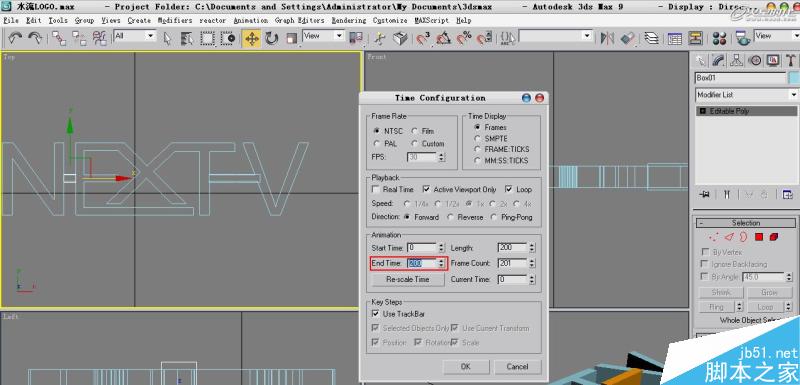This screenshot has width=800, height=385.
Task: Toggle the 3D Snaps magnet icon
Action: 423,38
